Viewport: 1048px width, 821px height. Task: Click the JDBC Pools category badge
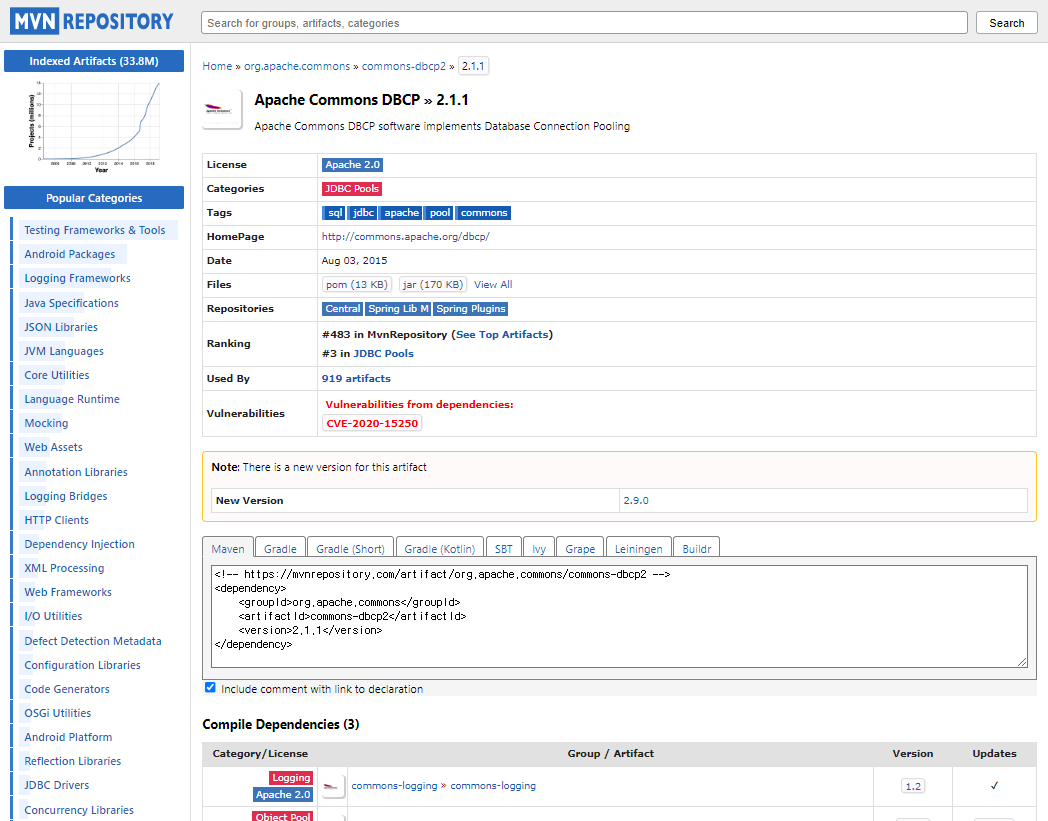pyautogui.click(x=352, y=189)
